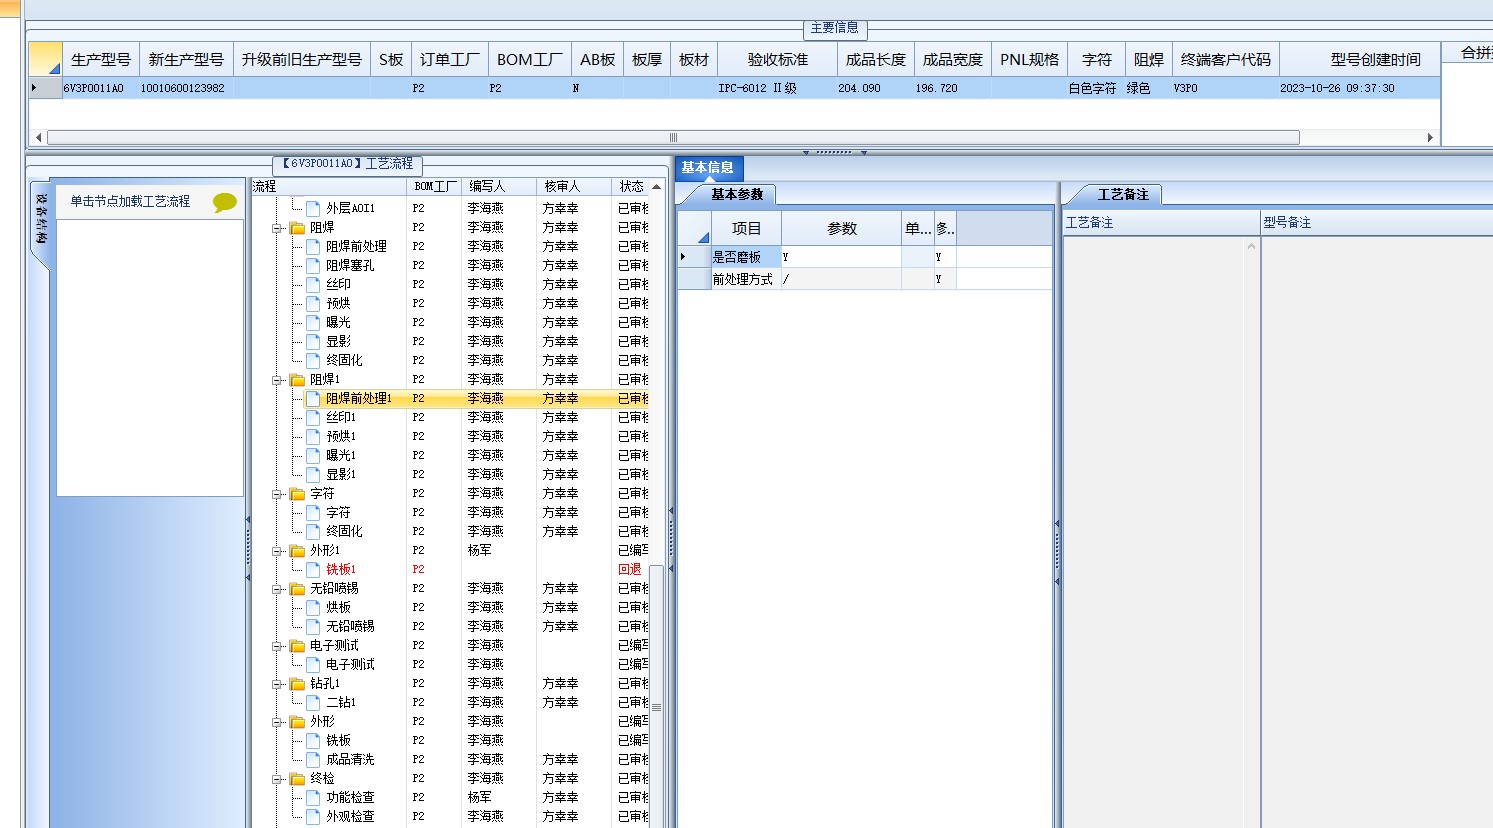Viewport: 1493px width, 828px height.
Task: Collapse the 电子测试 folder node
Action: pos(277,646)
